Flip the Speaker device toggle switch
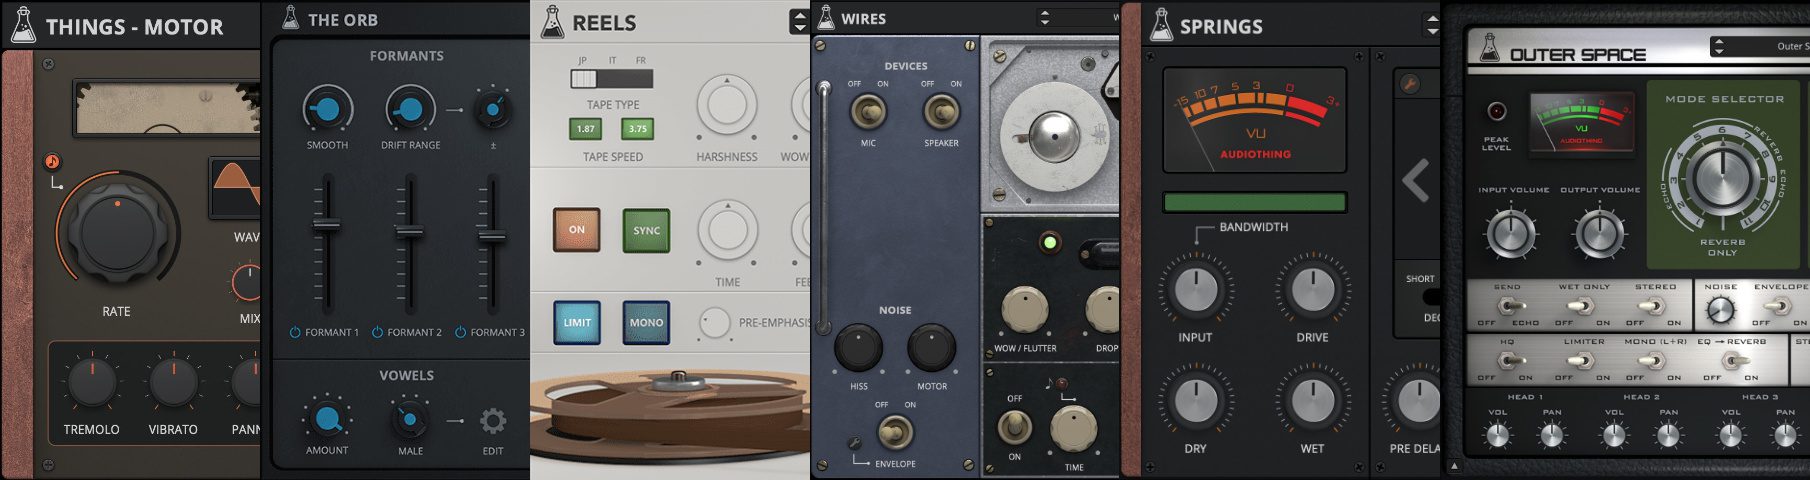 point(941,112)
